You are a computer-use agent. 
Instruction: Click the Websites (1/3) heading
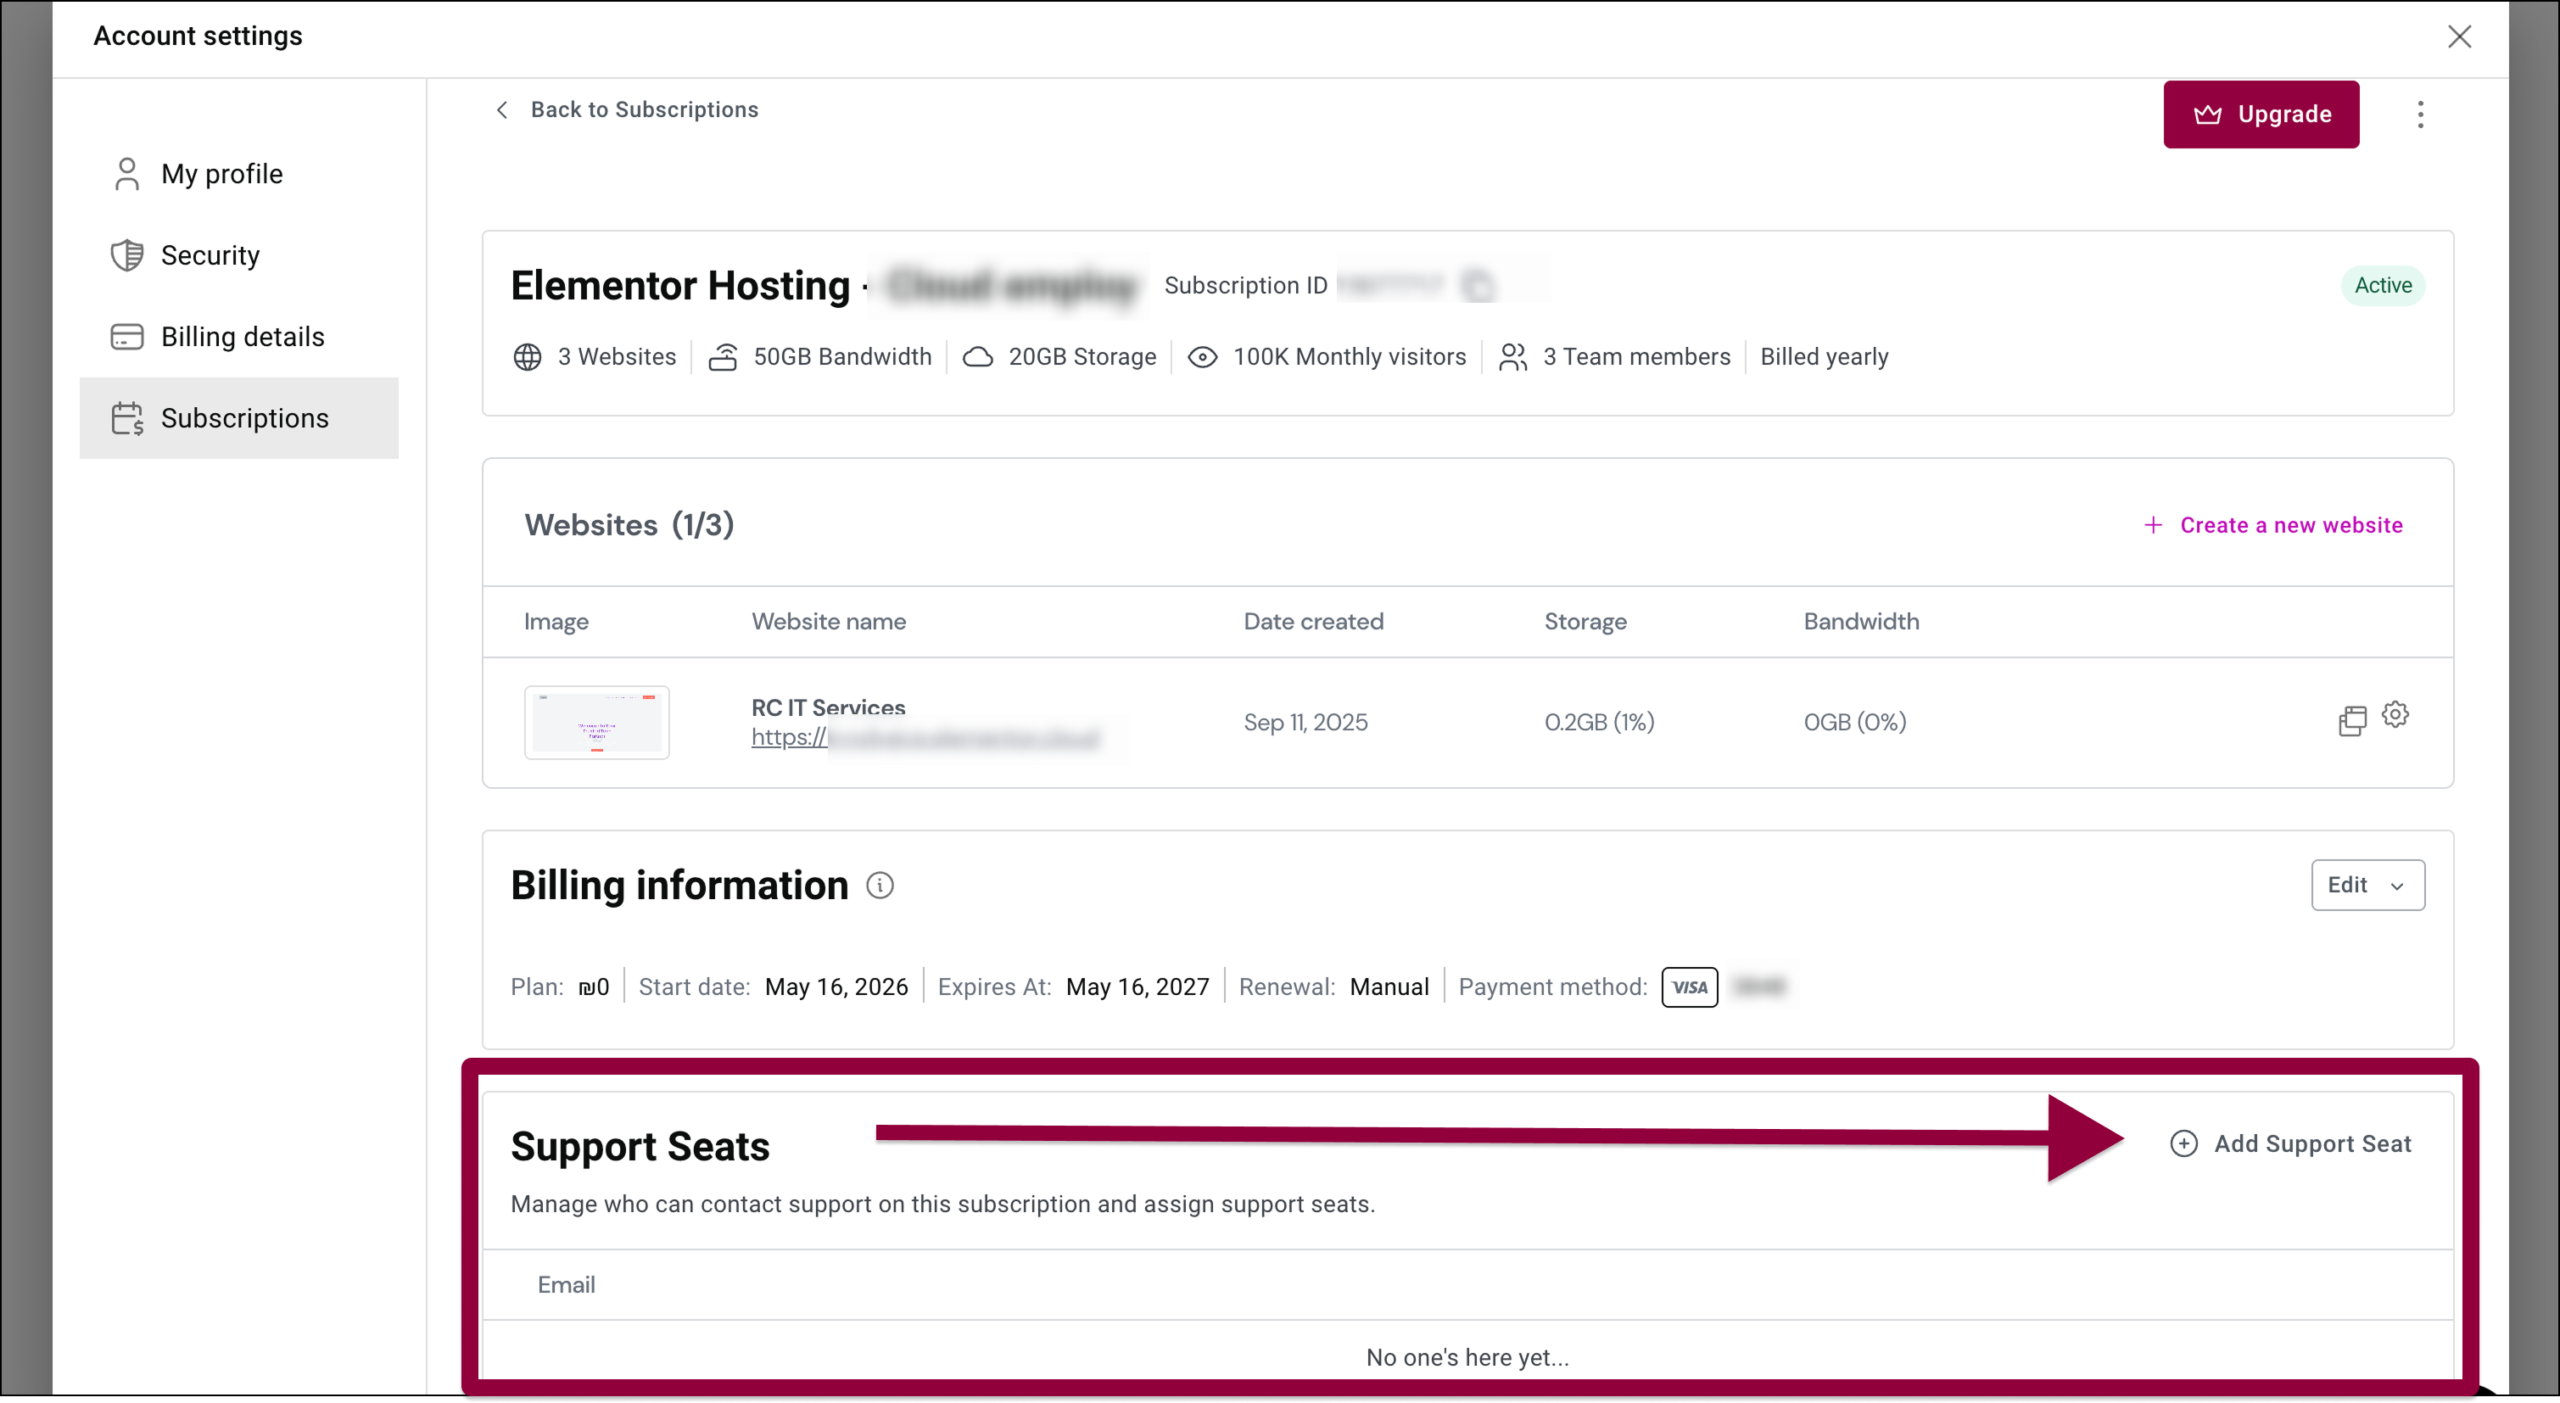point(629,525)
